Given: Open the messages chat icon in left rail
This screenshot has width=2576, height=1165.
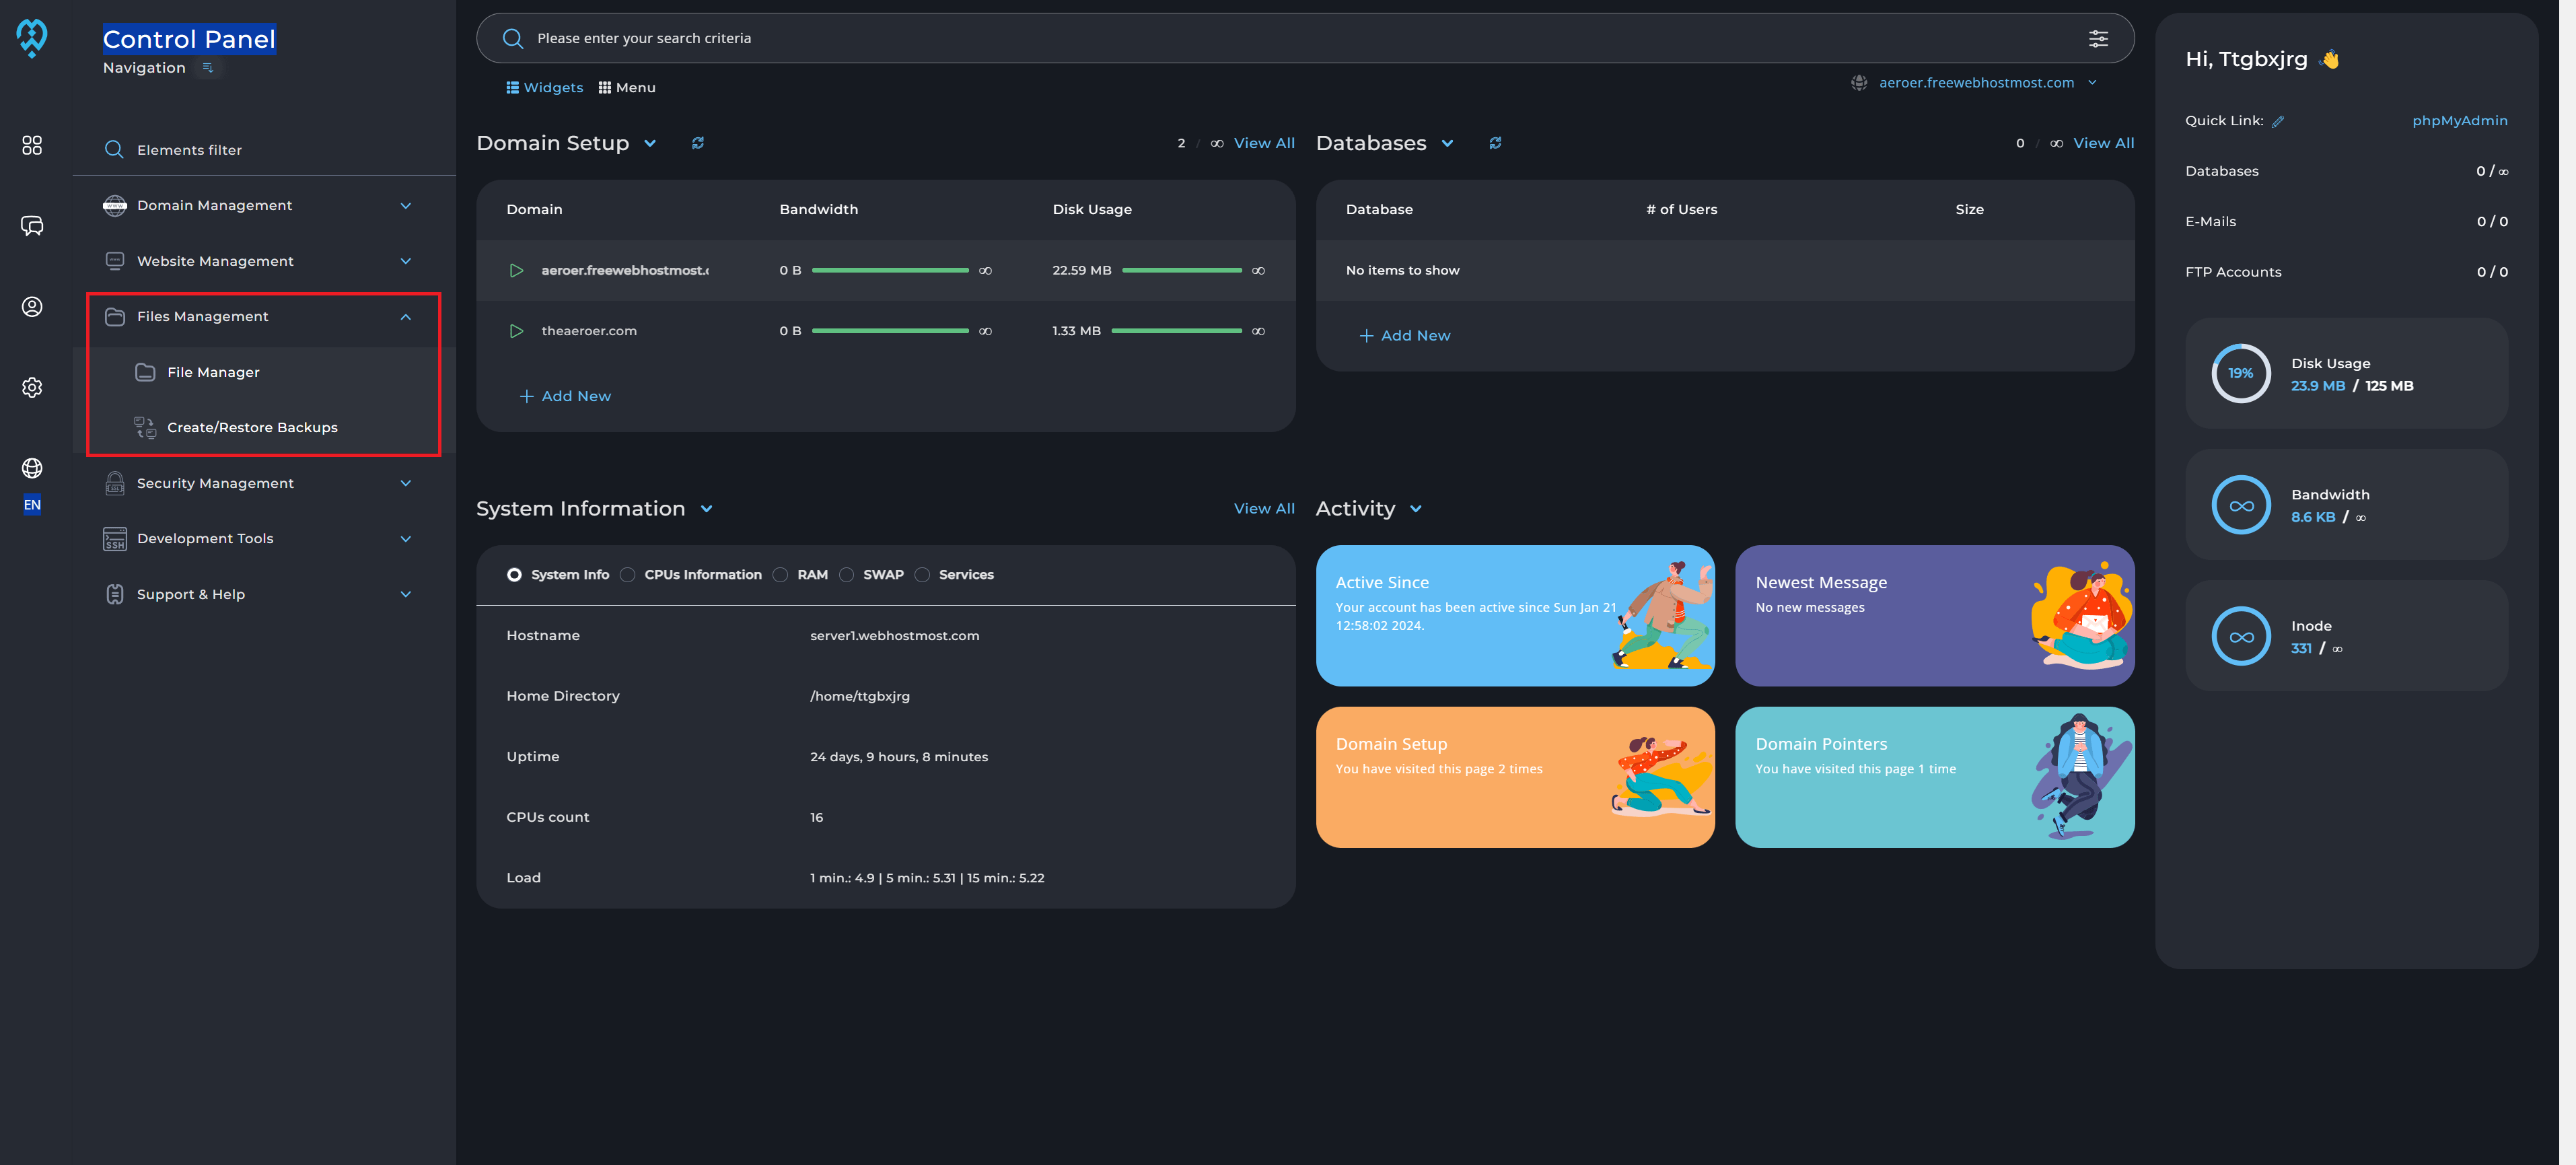Looking at the screenshot, I should pyautogui.click(x=32, y=226).
